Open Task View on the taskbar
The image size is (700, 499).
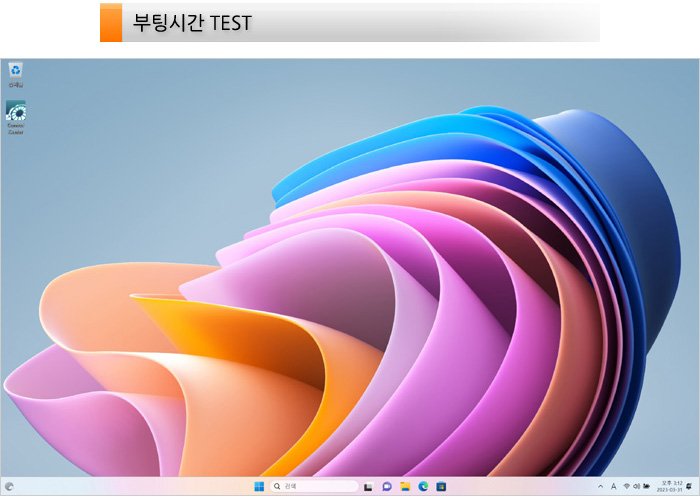(x=368, y=487)
